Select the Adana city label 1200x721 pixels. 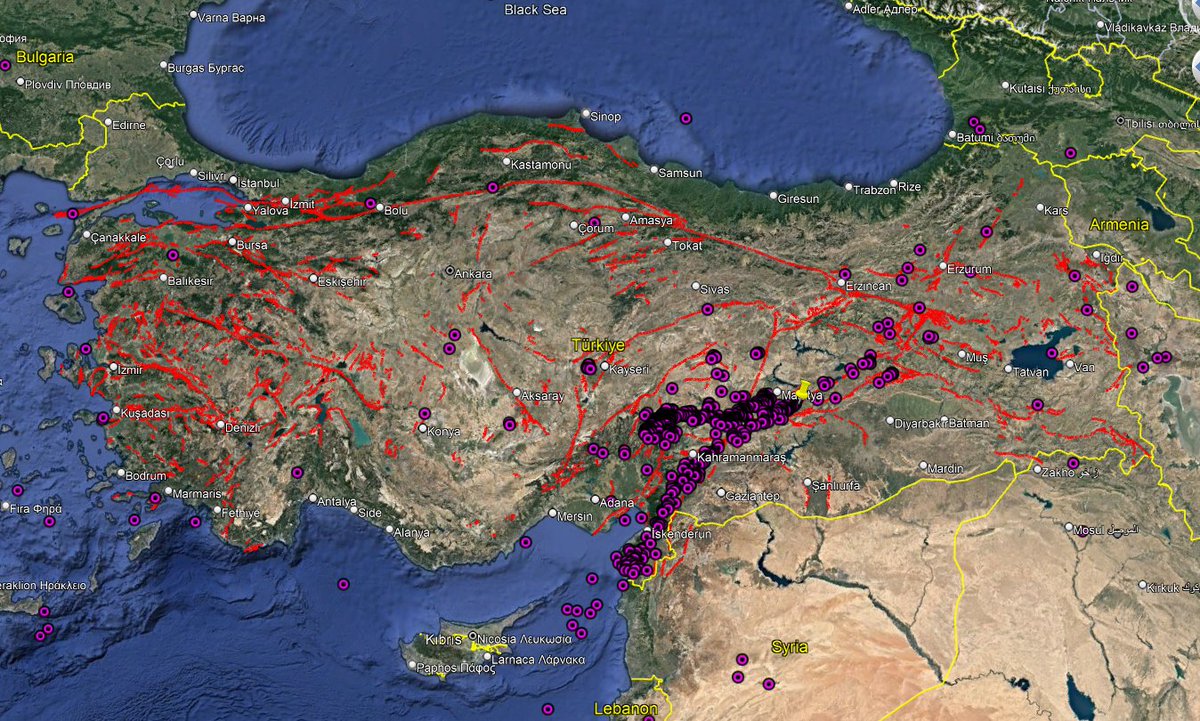[x=618, y=501]
